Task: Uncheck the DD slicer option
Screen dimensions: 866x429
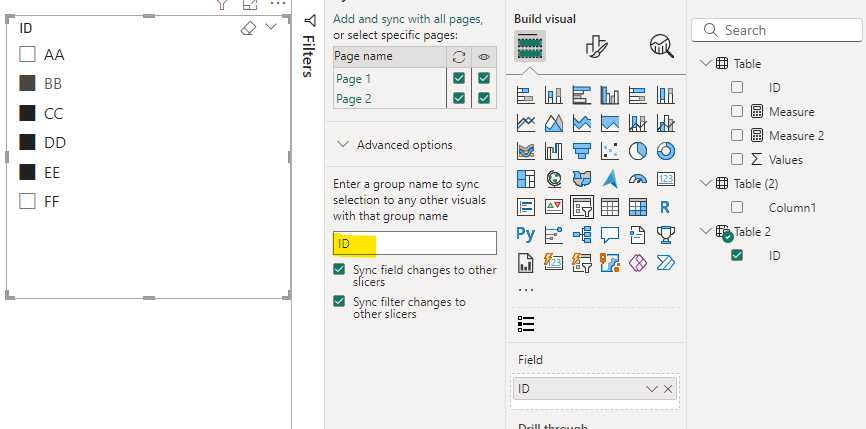Action: (x=27, y=142)
